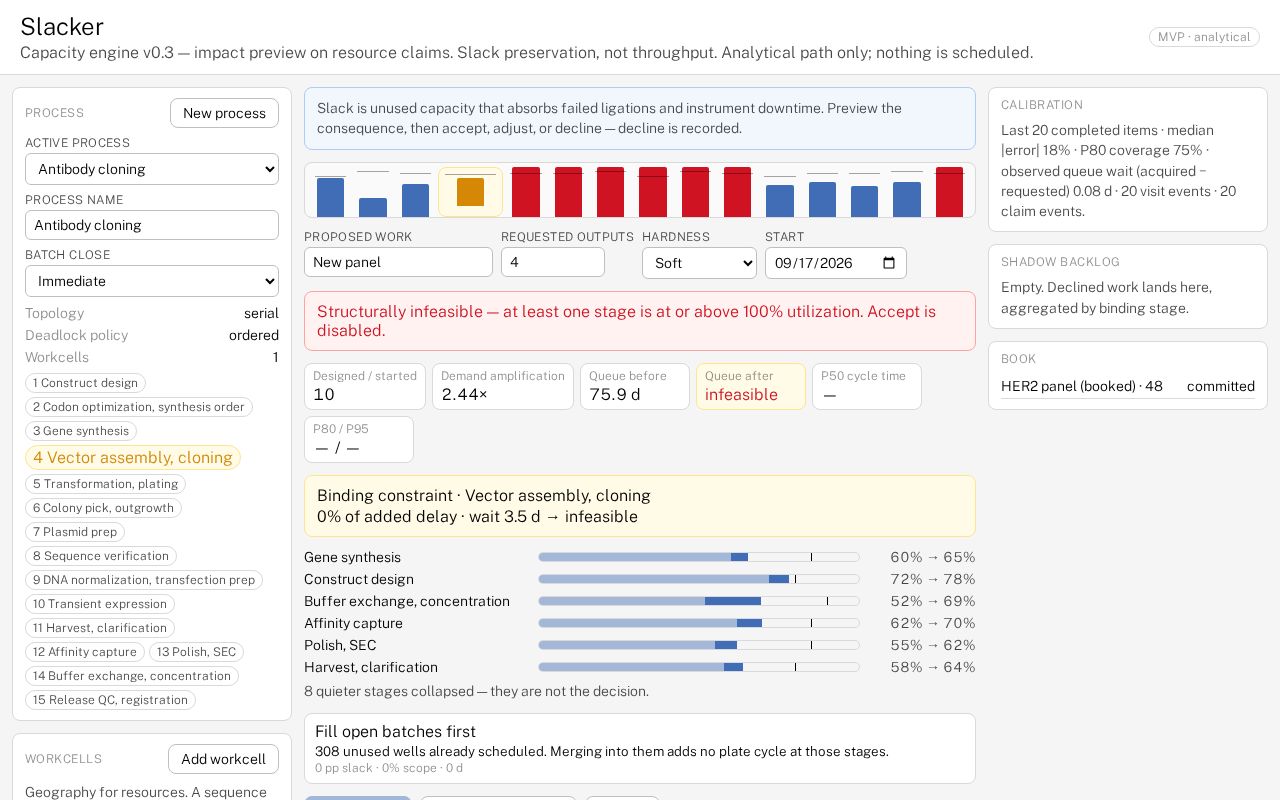Screen dimensions: 1280x800
Task: Open the Hardness dropdown set to Soft
Action: [x=699, y=263]
